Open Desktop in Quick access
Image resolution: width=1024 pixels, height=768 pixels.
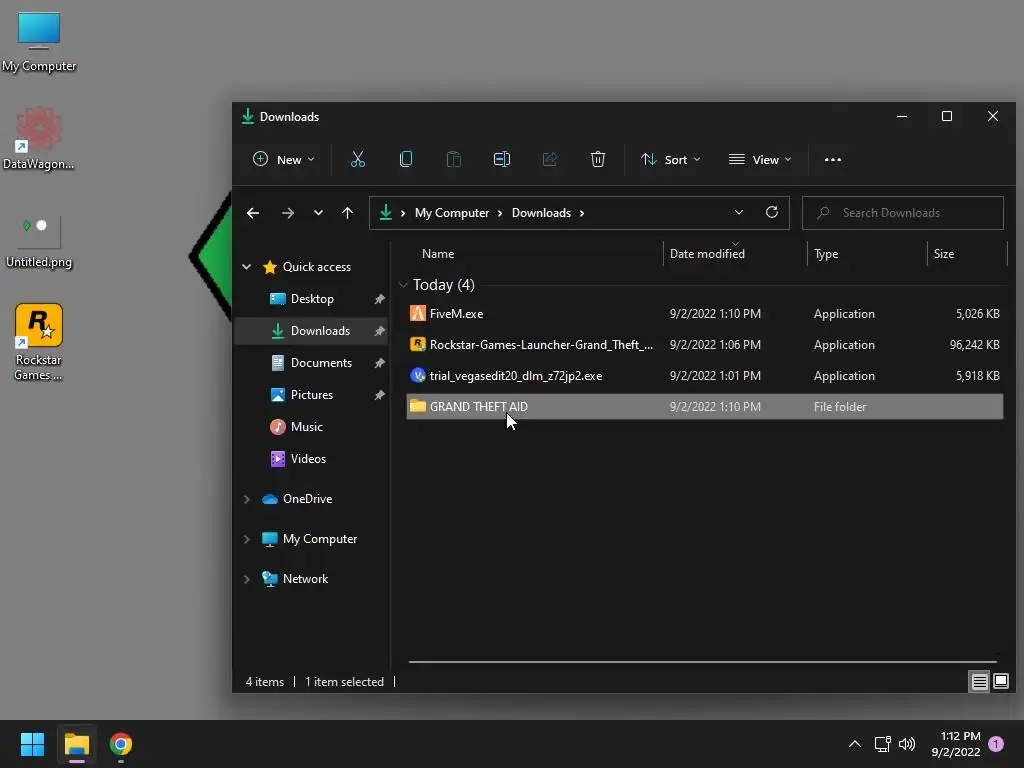(x=312, y=298)
